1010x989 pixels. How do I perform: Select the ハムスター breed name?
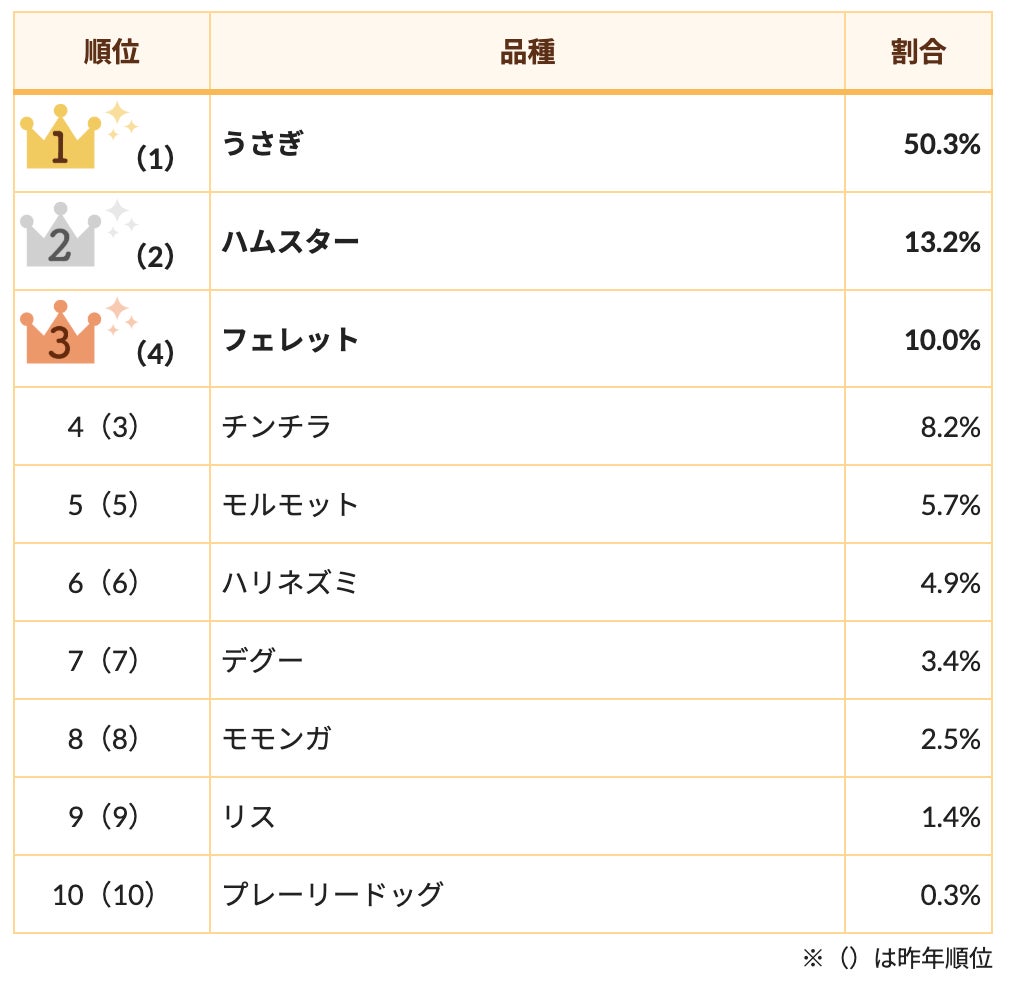[290, 242]
